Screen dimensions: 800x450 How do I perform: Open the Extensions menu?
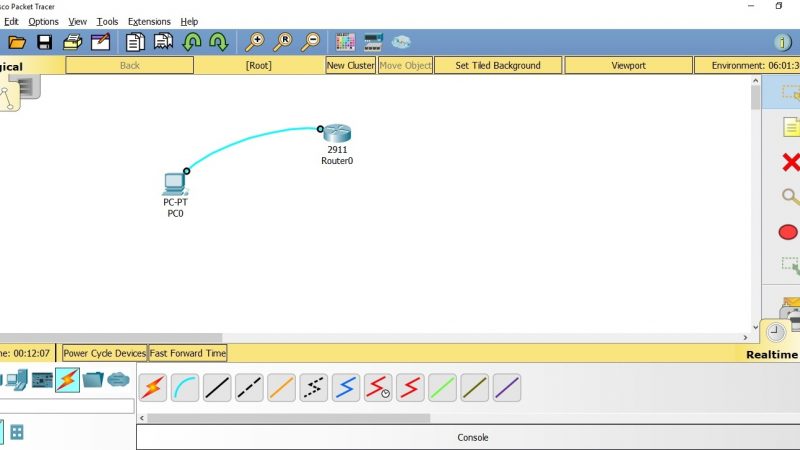coord(149,21)
